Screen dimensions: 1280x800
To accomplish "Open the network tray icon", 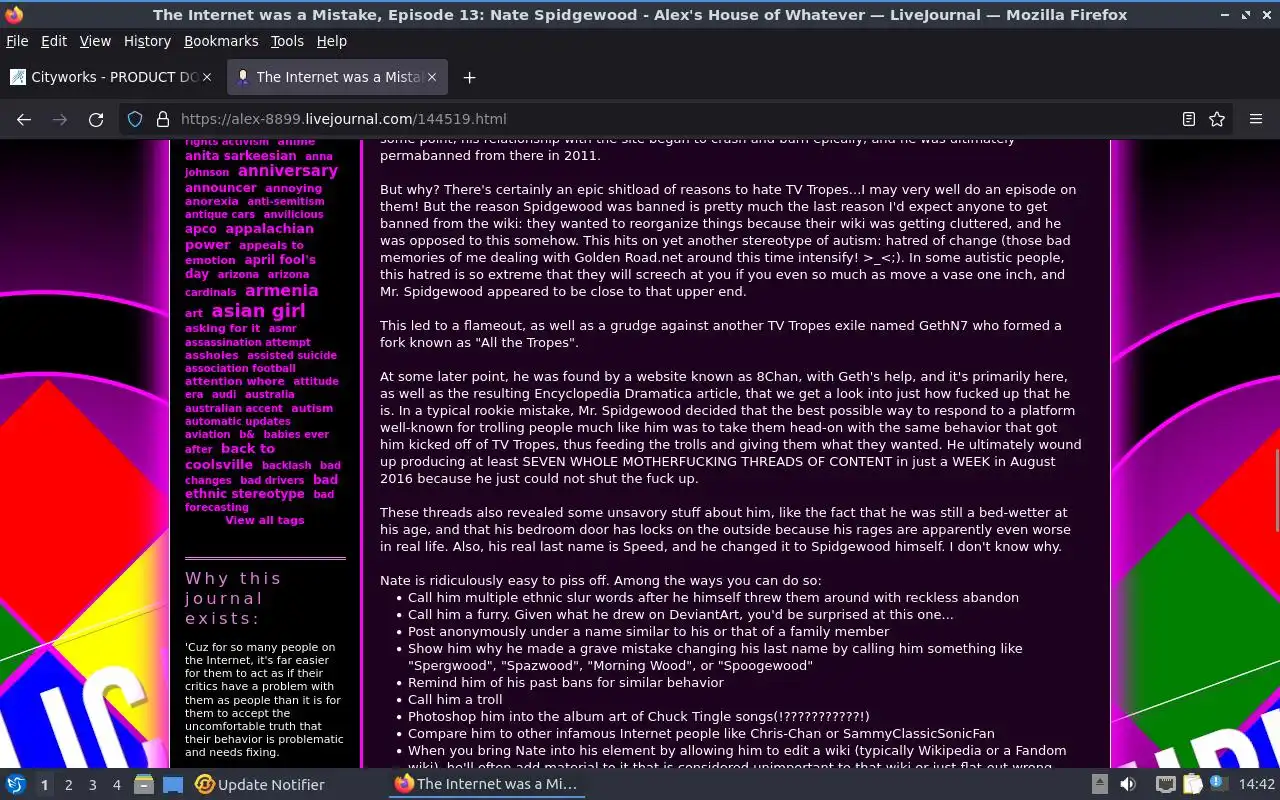I will (1166, 784).
